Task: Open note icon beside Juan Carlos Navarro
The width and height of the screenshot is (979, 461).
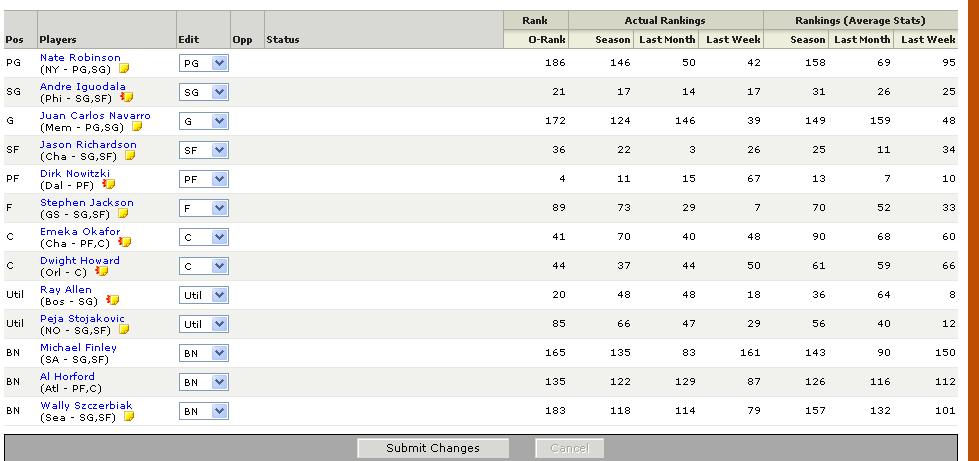Action: pos(137,127)
